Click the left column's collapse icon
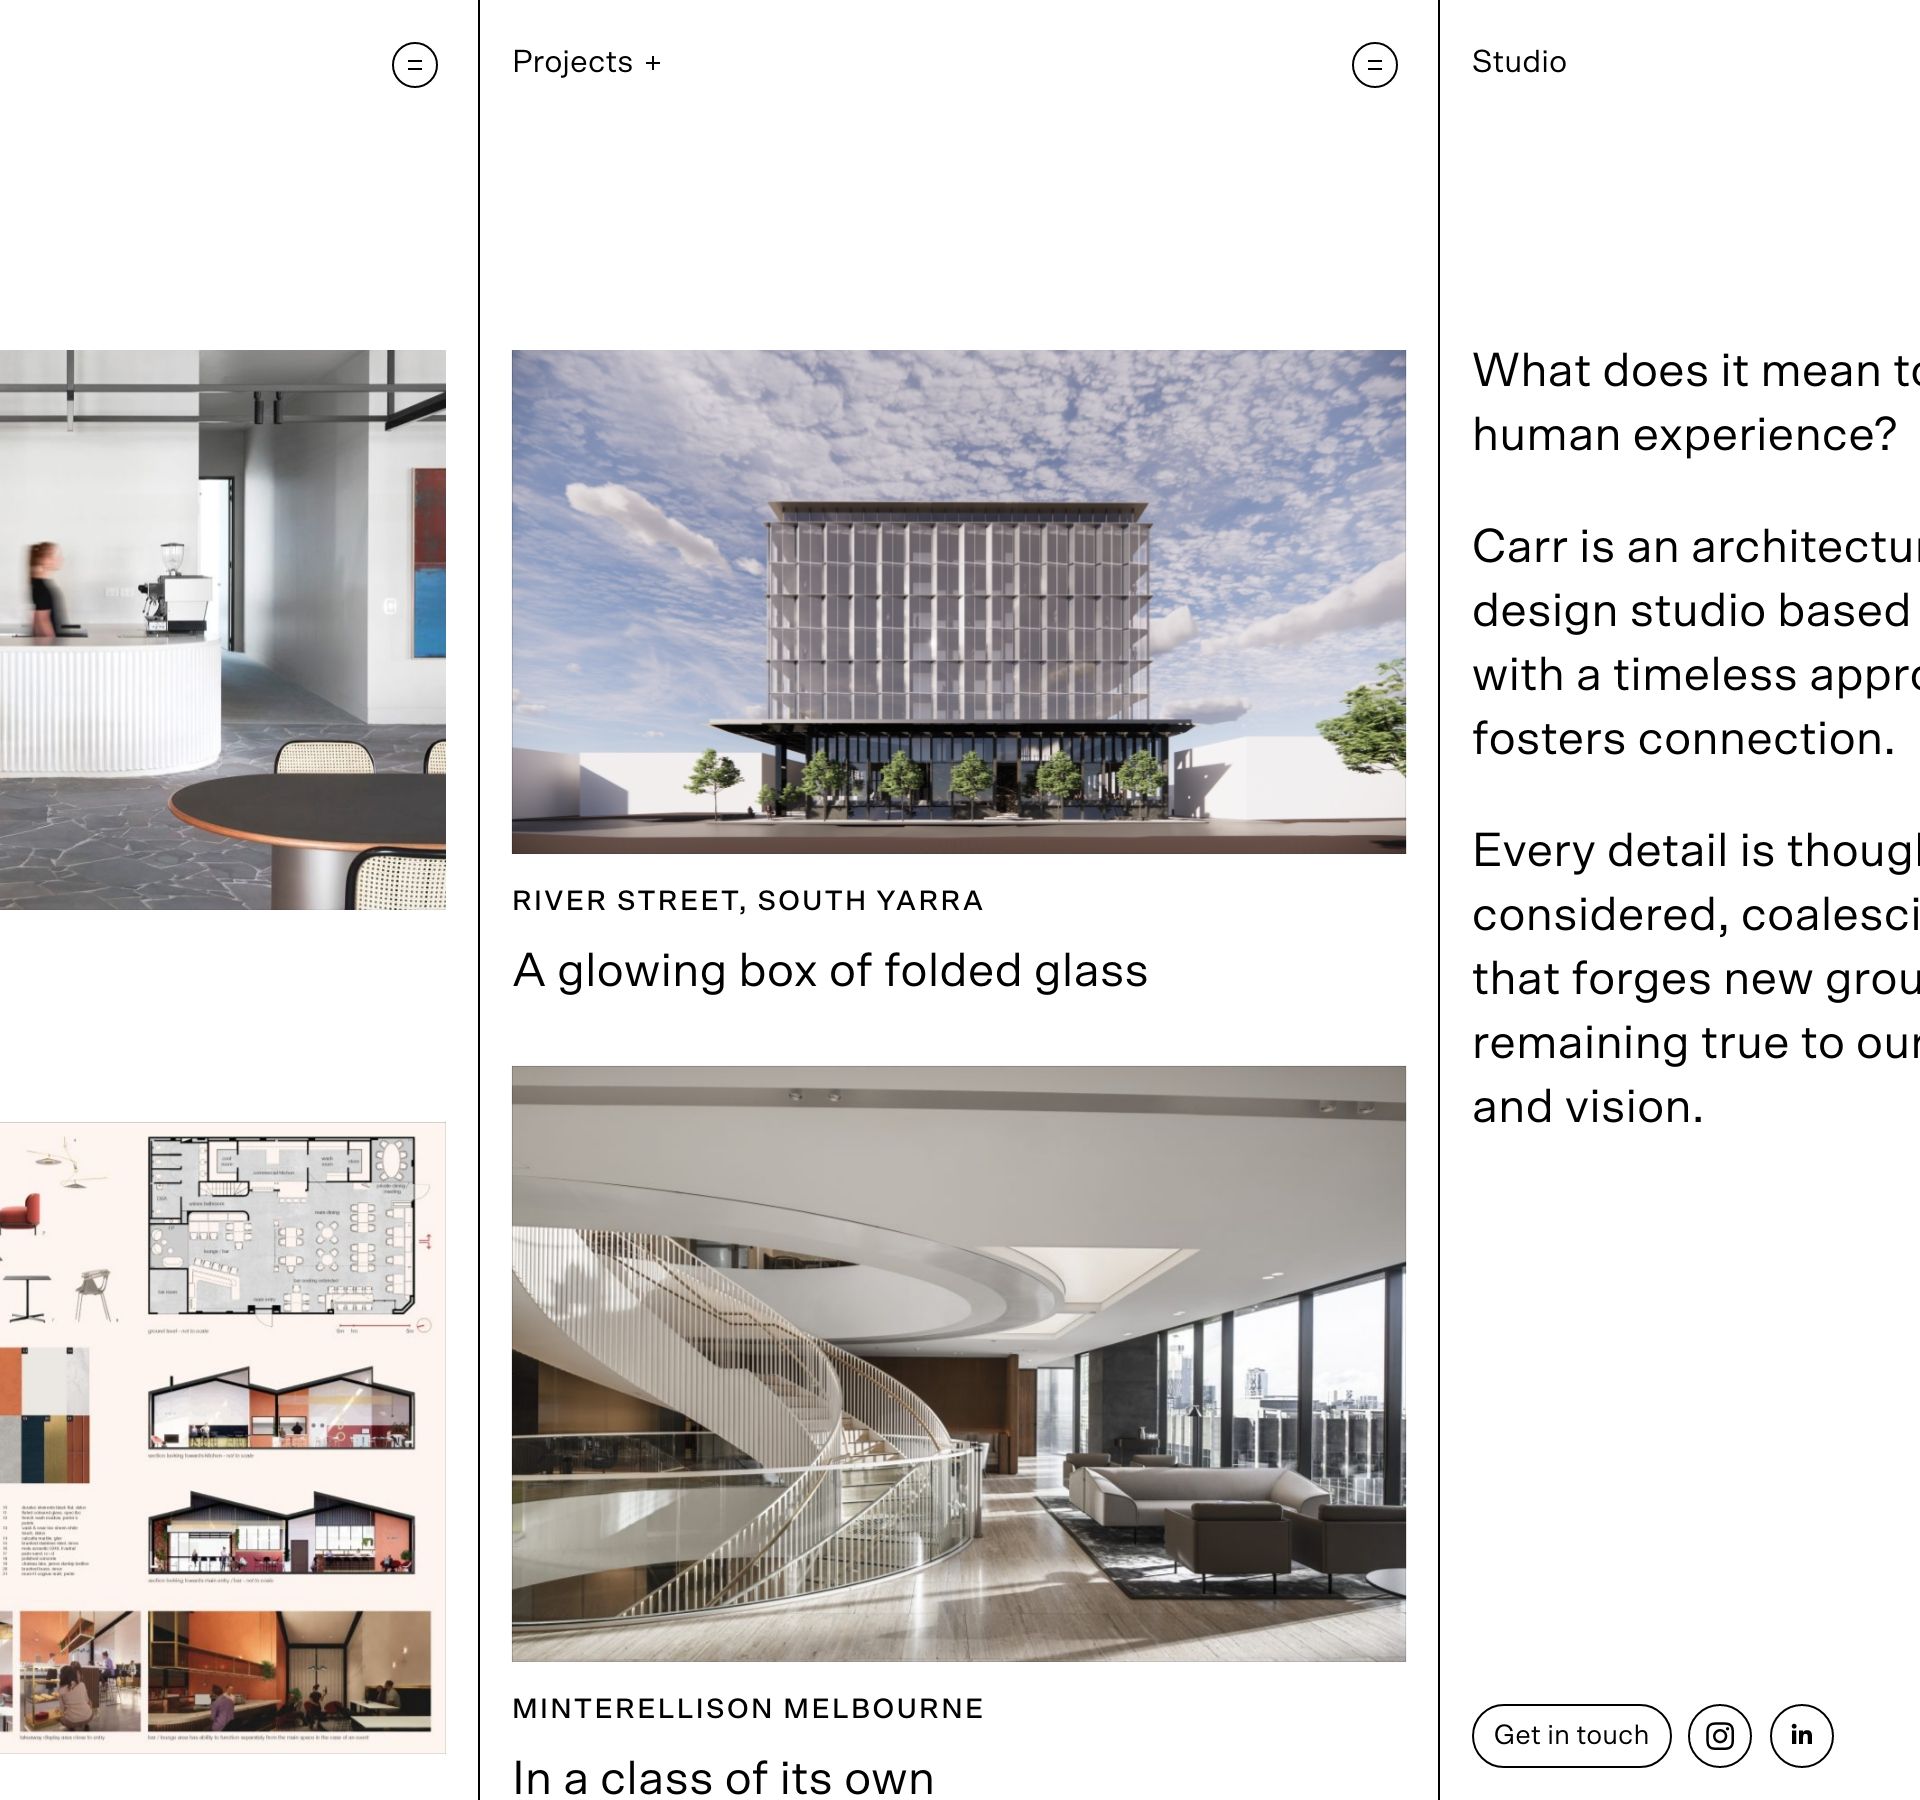The width and height of the screenshot is (1920, 1800). (x=414, y=65)
